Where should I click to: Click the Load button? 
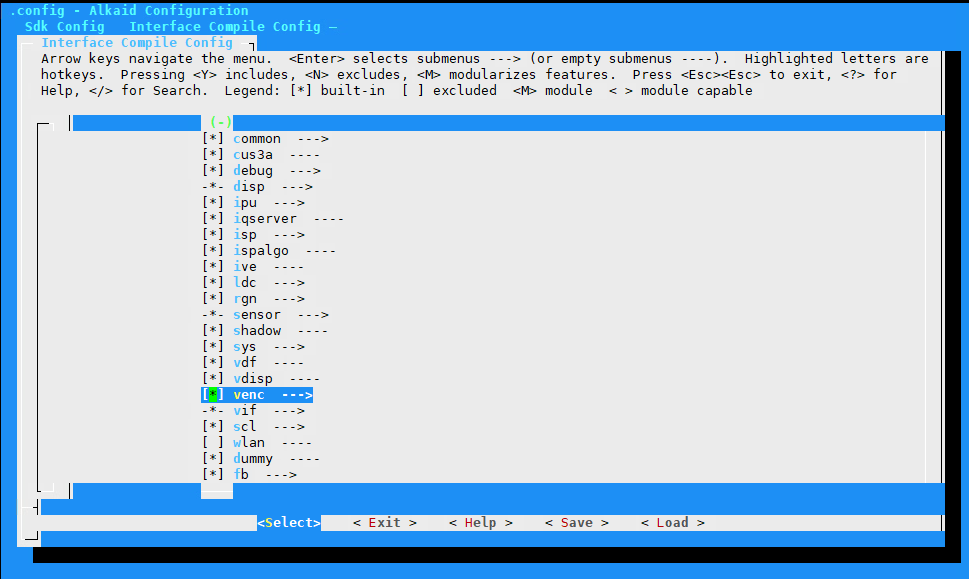(673, 523)
